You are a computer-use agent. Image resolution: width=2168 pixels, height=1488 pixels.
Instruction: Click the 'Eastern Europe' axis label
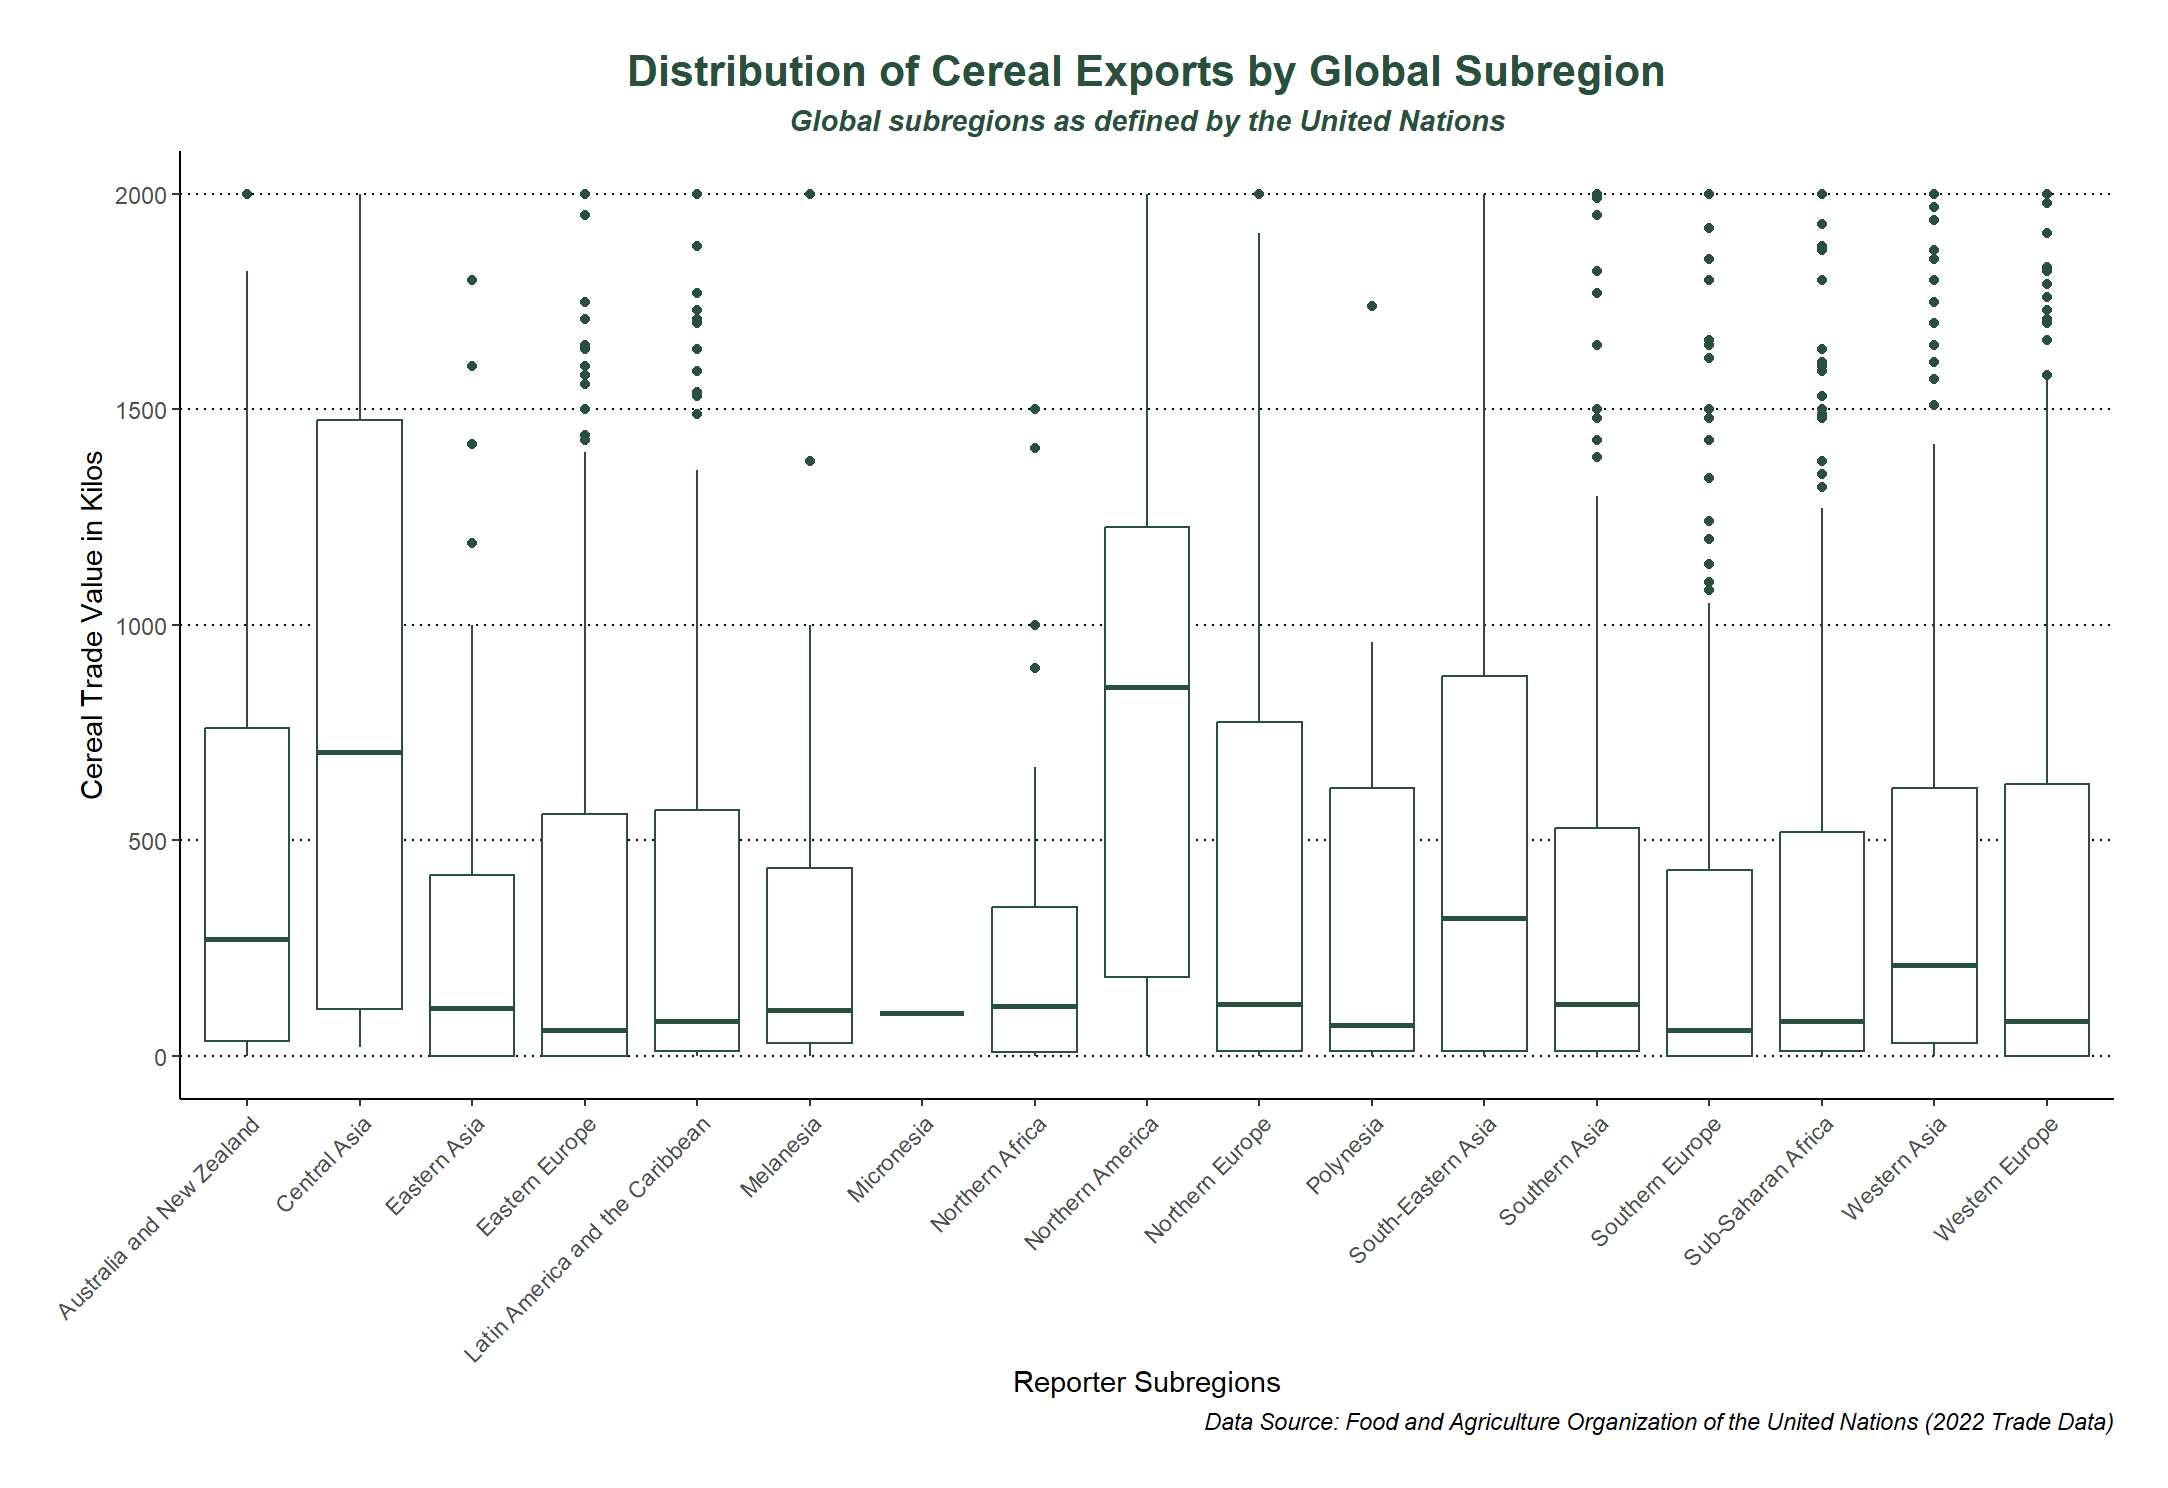point(536,1176)
